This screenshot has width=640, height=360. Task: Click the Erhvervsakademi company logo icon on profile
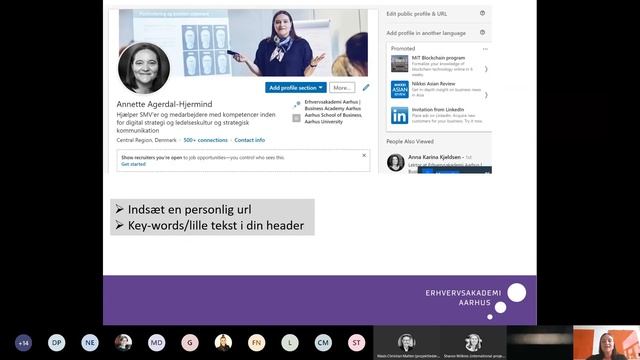point(297,105)
